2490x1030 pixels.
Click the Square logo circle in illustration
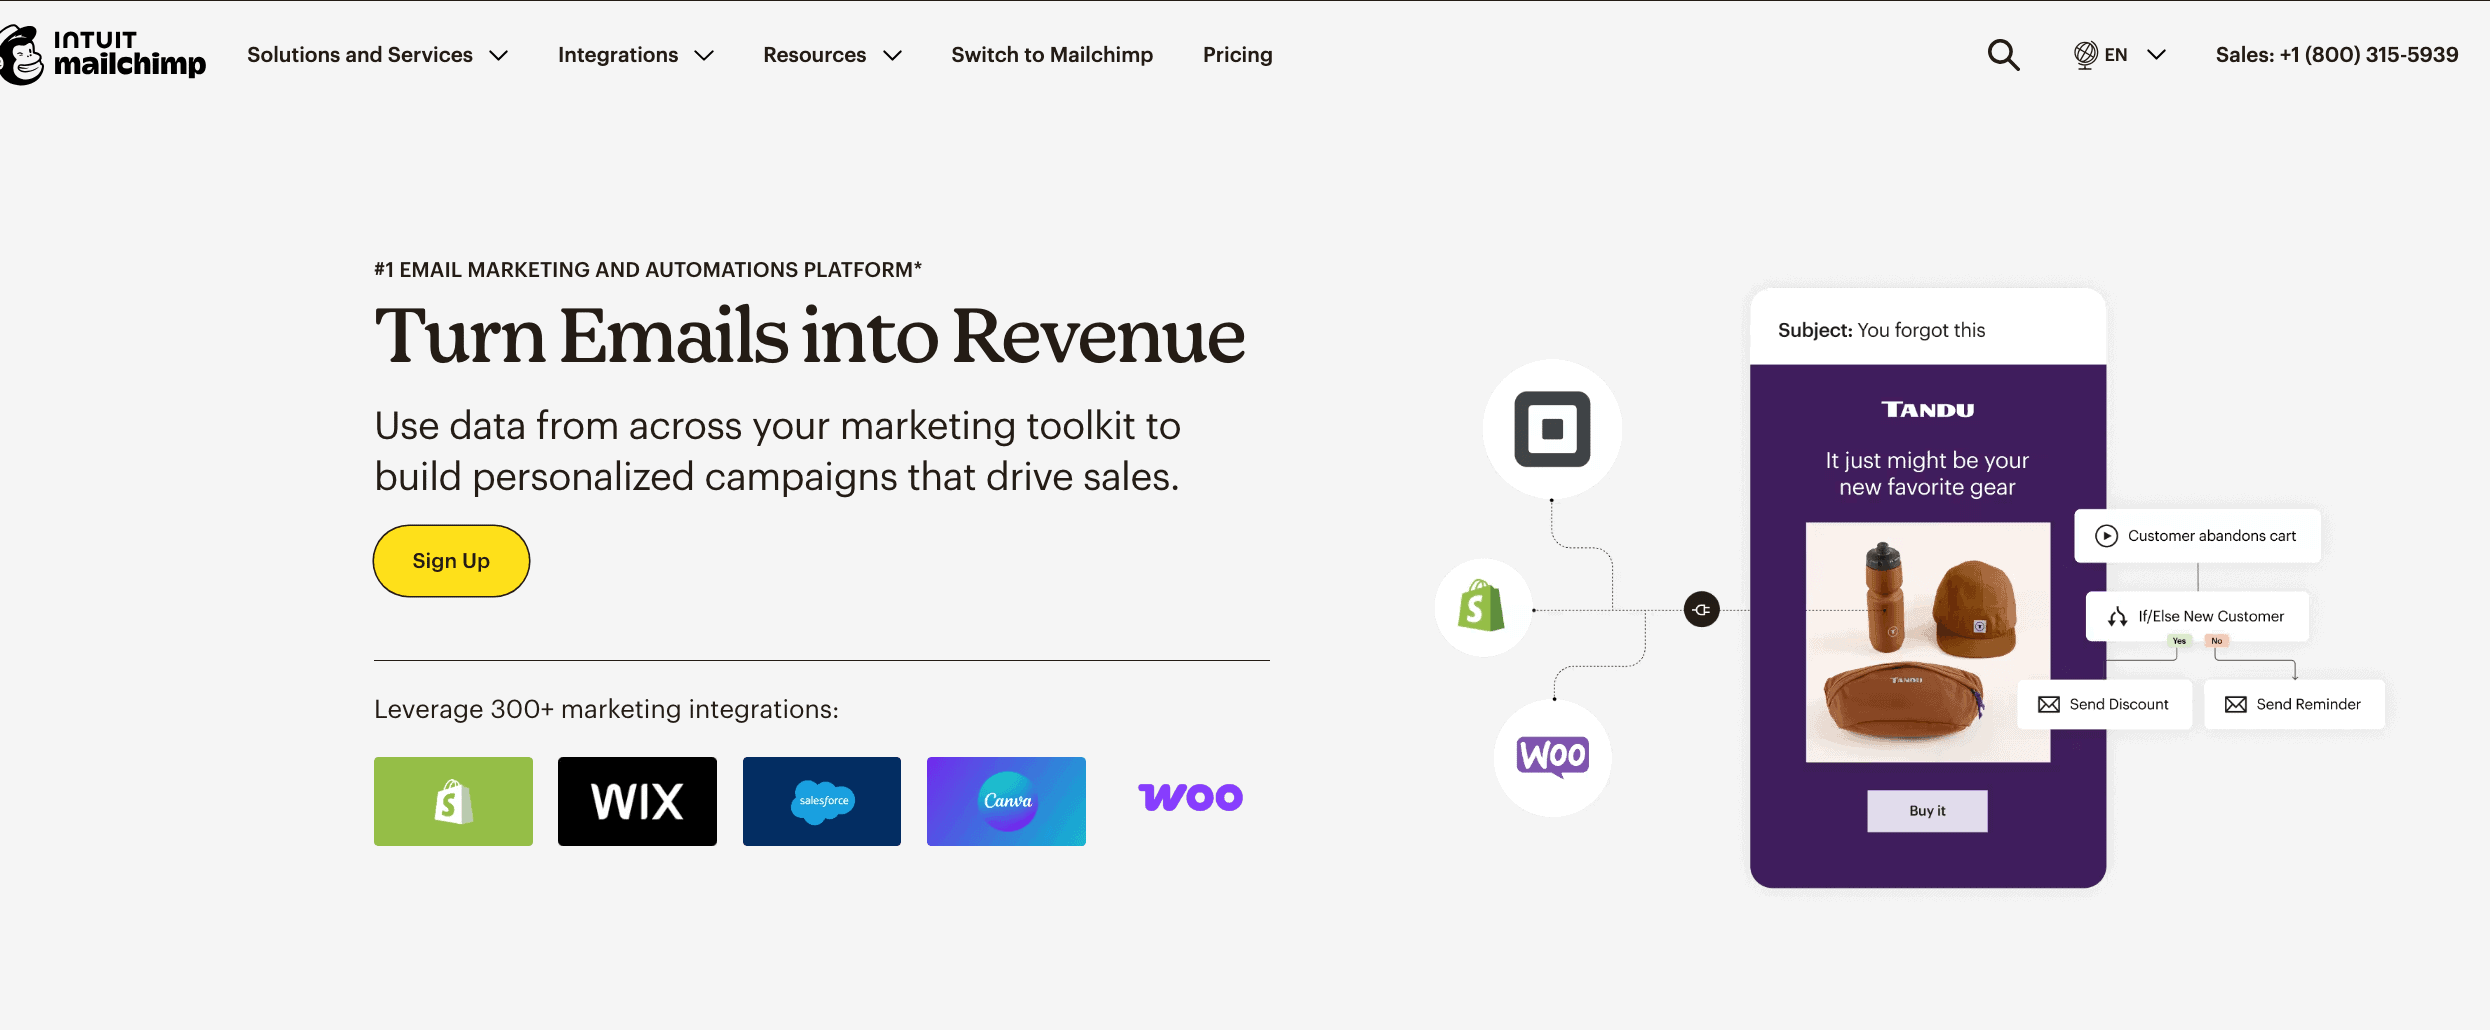[x=1552, y=429]
